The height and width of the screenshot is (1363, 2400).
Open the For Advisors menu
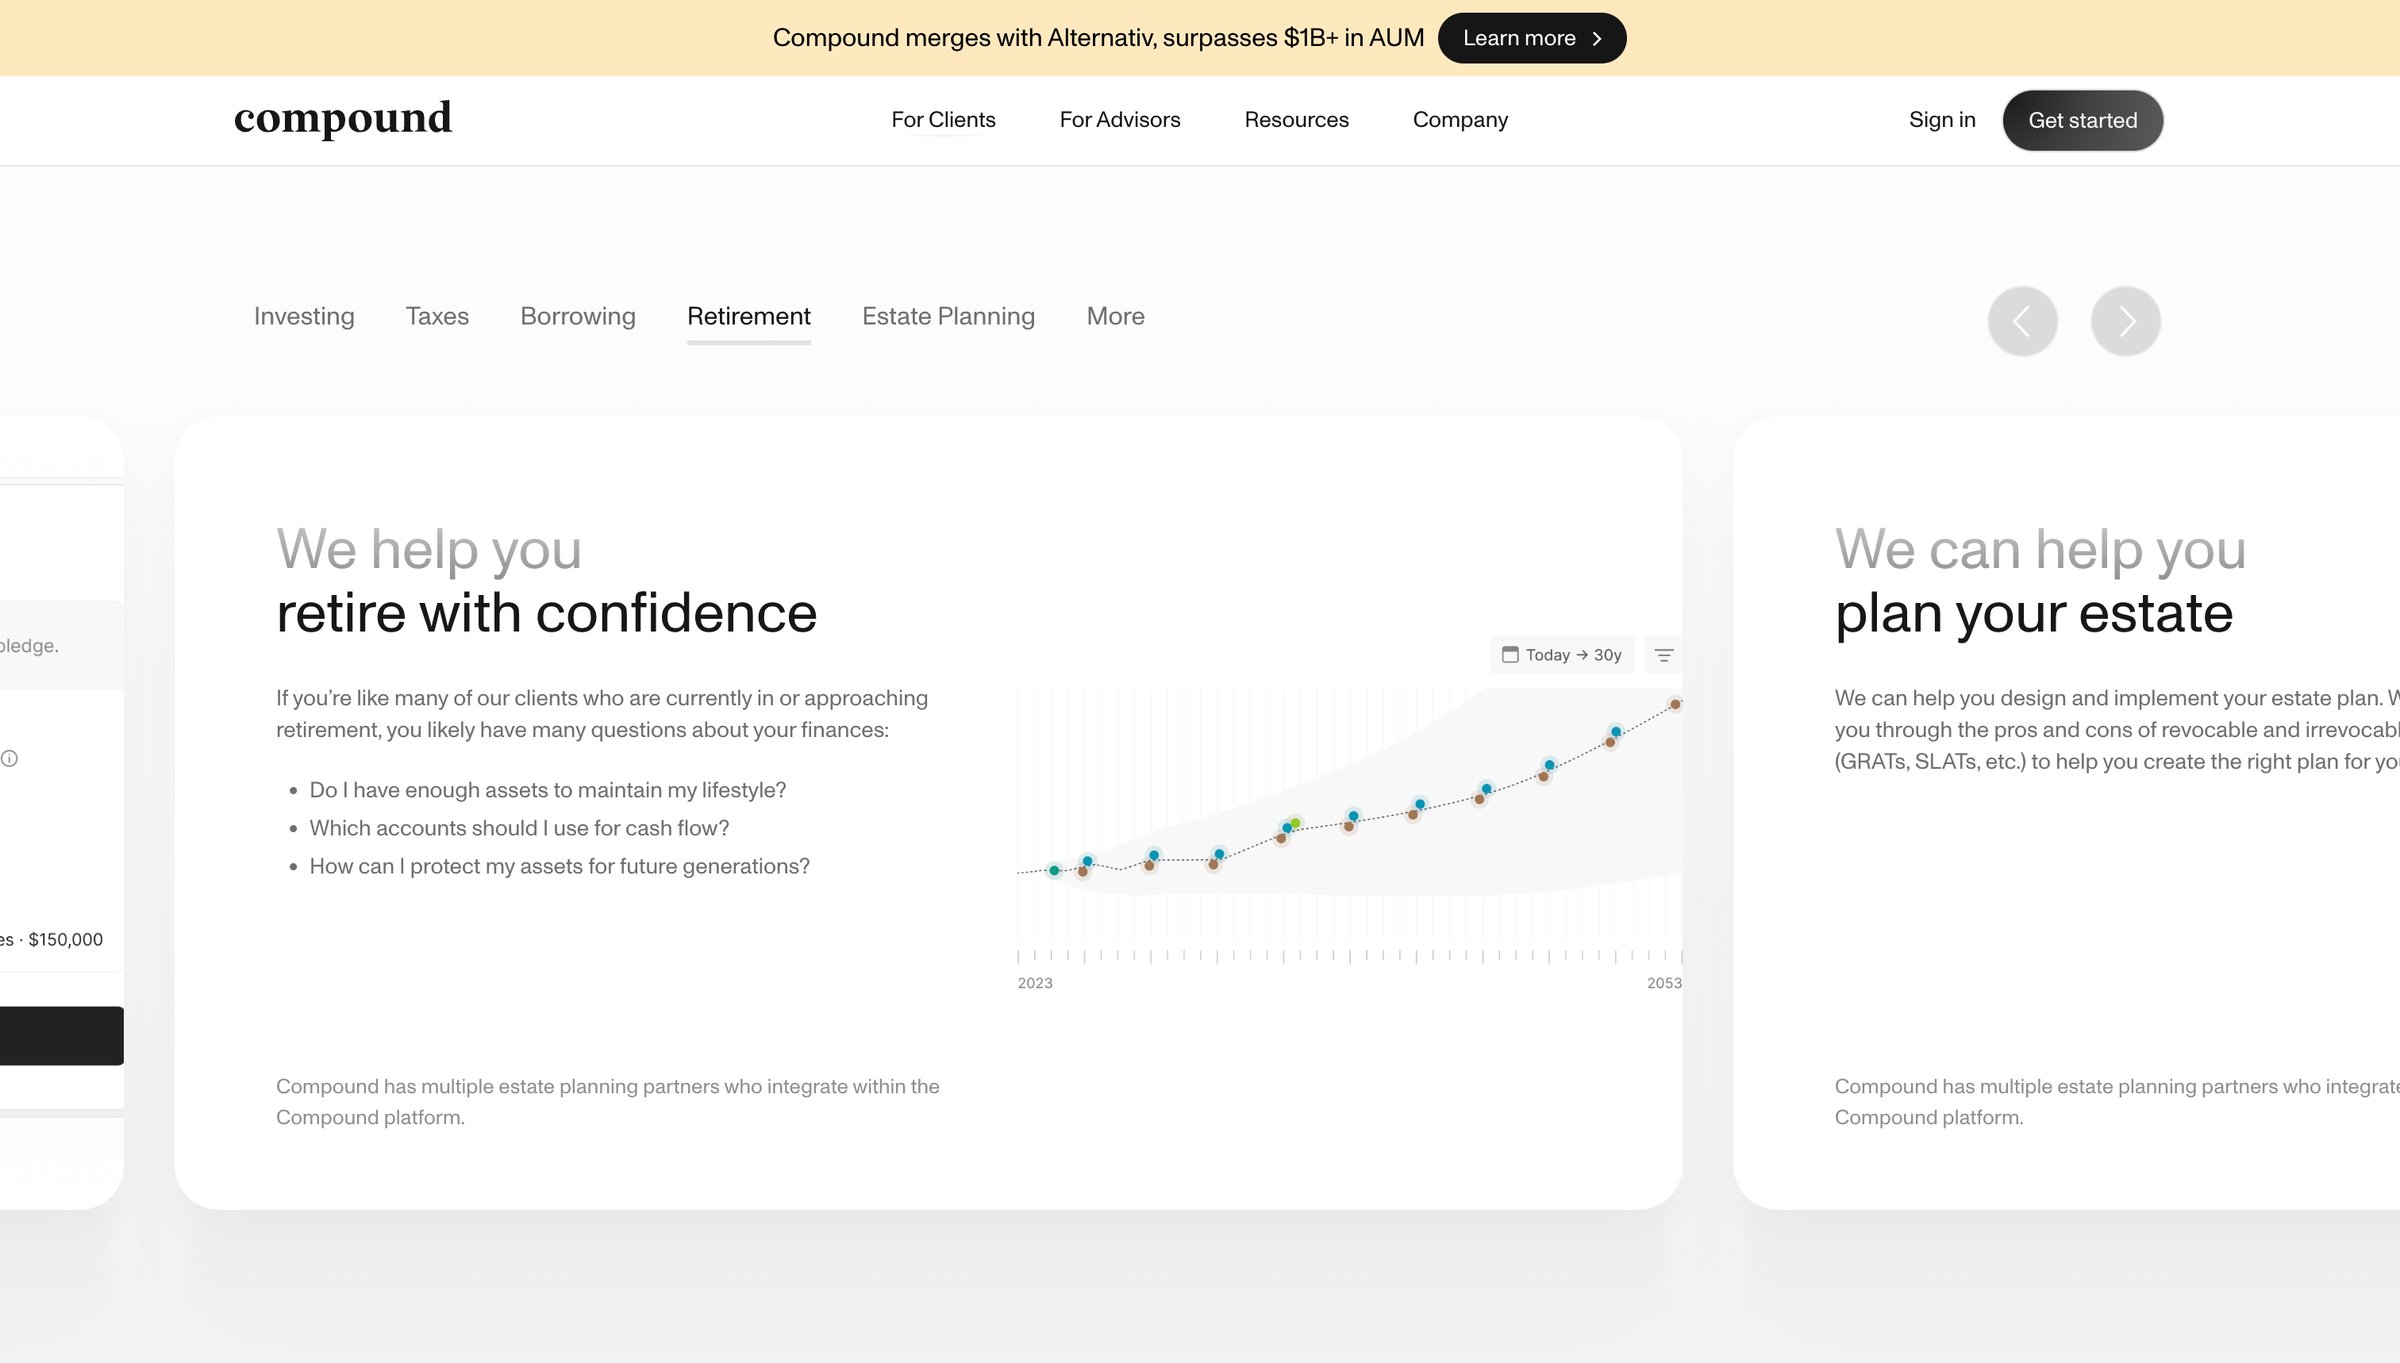click(x=1120, y=120)
